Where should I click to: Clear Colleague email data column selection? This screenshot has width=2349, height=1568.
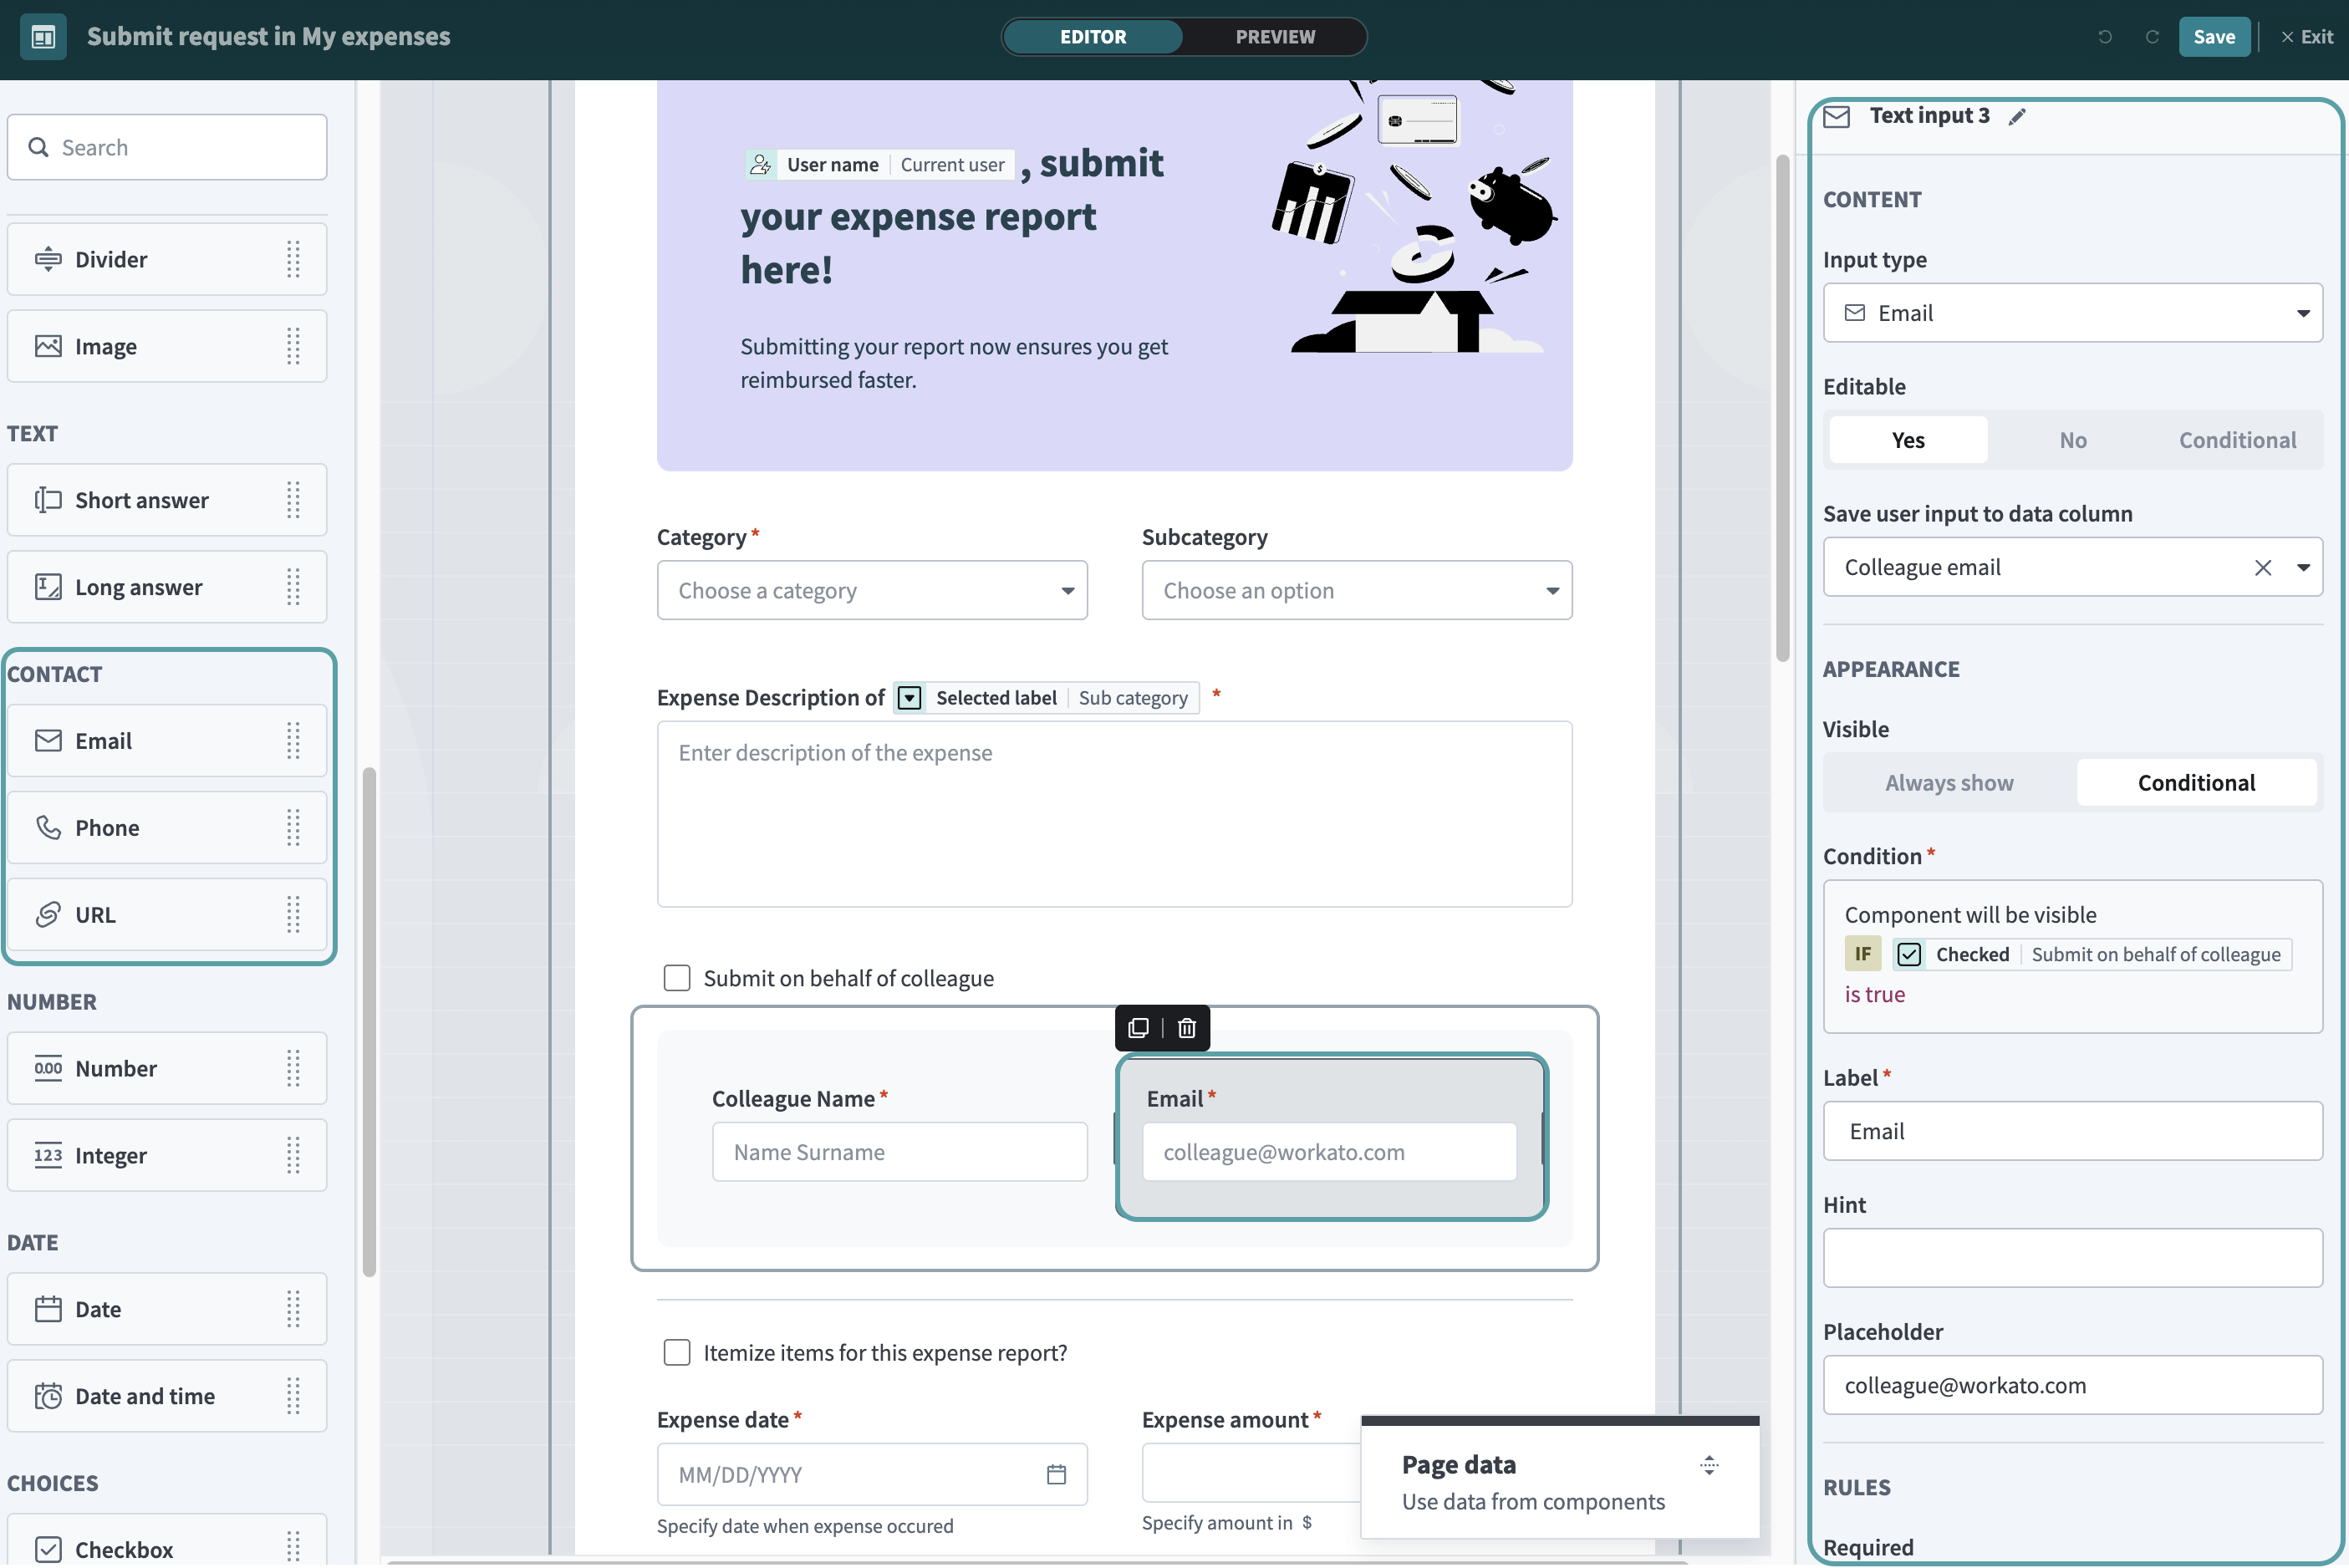click(x=2263, y=568)
